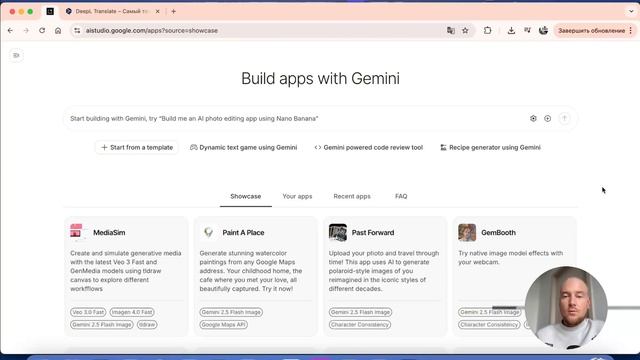The width and height of the screenshot is (640, 360).
Task: Click Gemini 2.5 Flash Image tag on Past Forward
Action: [360, 312]
